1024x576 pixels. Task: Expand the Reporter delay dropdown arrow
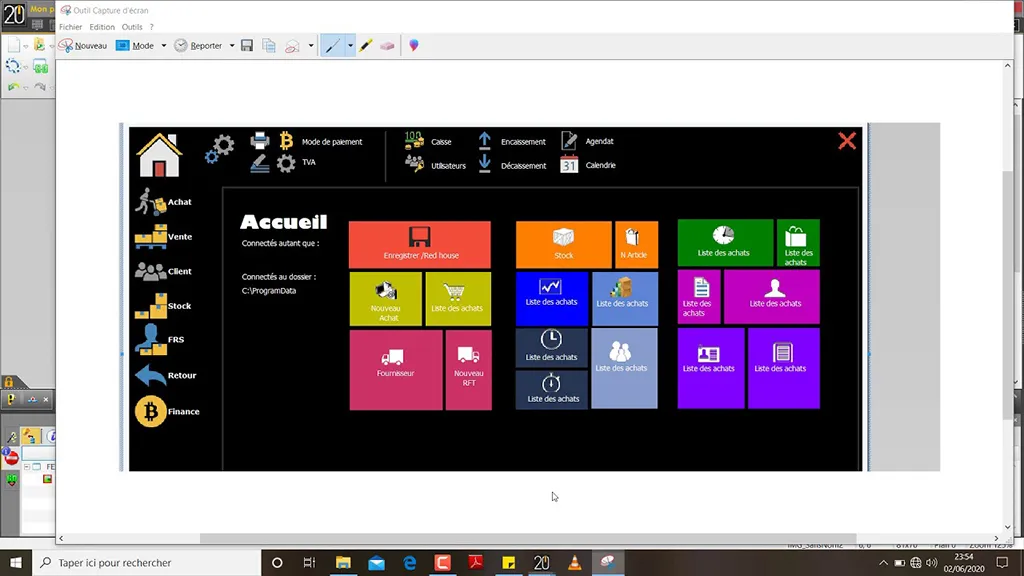click(232, 46)
